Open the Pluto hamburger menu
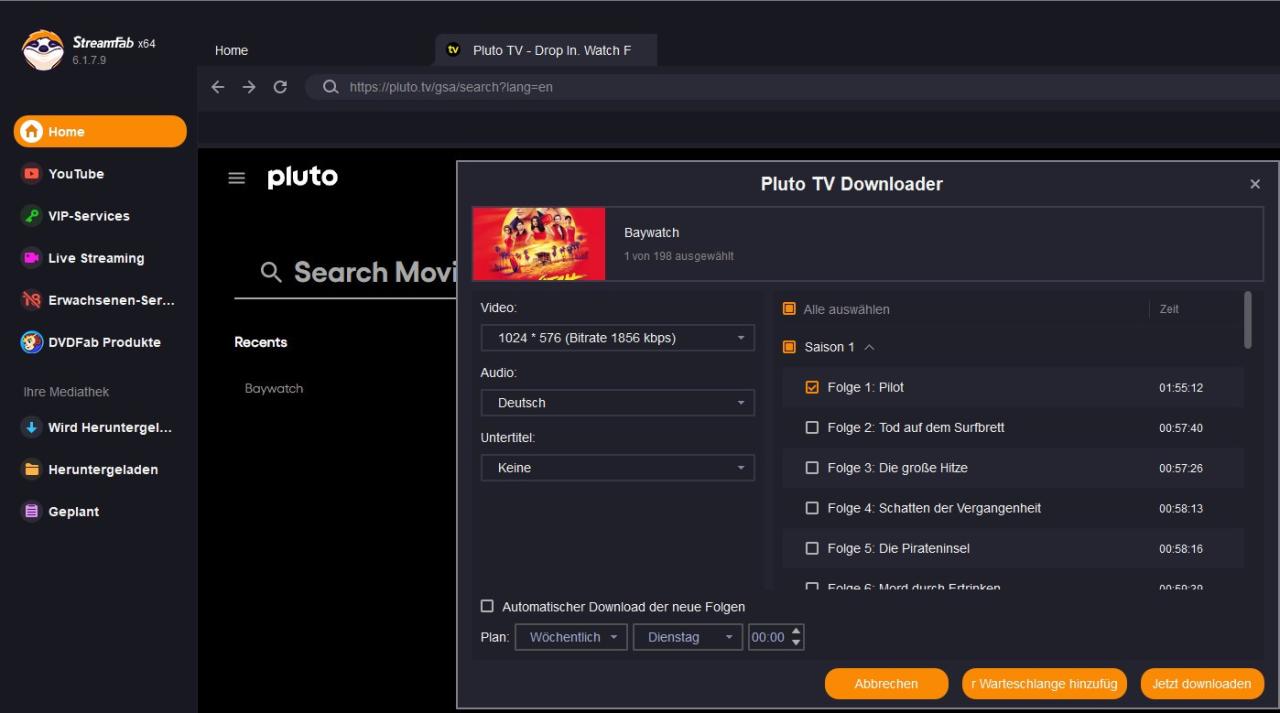1280x713 pixels. [x=237, y=178]
